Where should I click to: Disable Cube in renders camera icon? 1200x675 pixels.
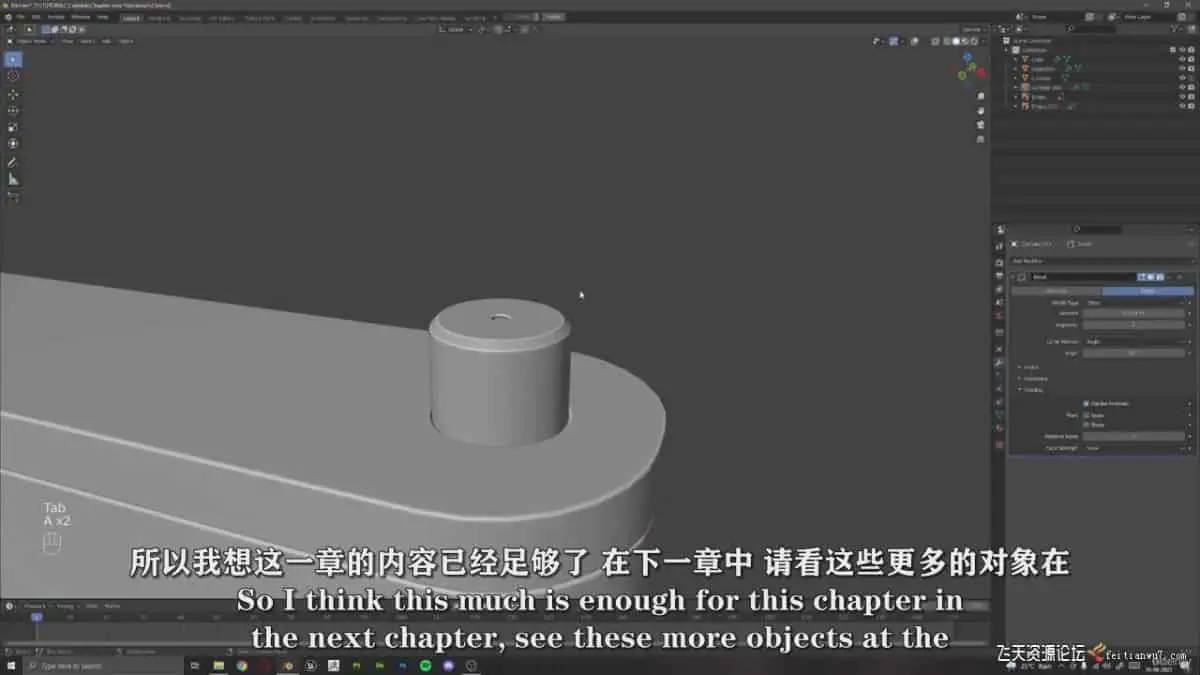pos(1191,60)
